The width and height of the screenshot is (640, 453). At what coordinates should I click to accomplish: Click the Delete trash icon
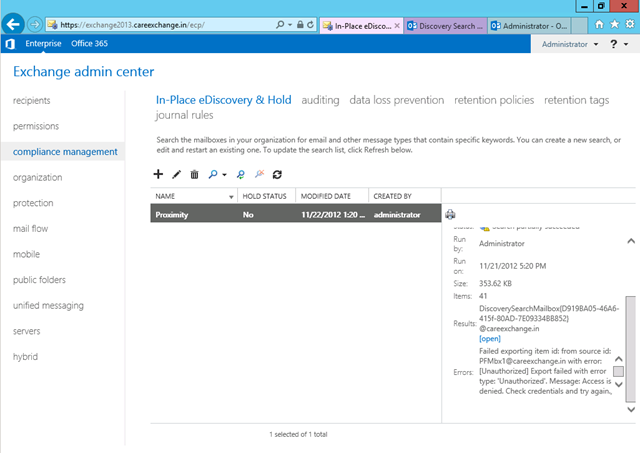pyautogui.click(x=194, y=175)
